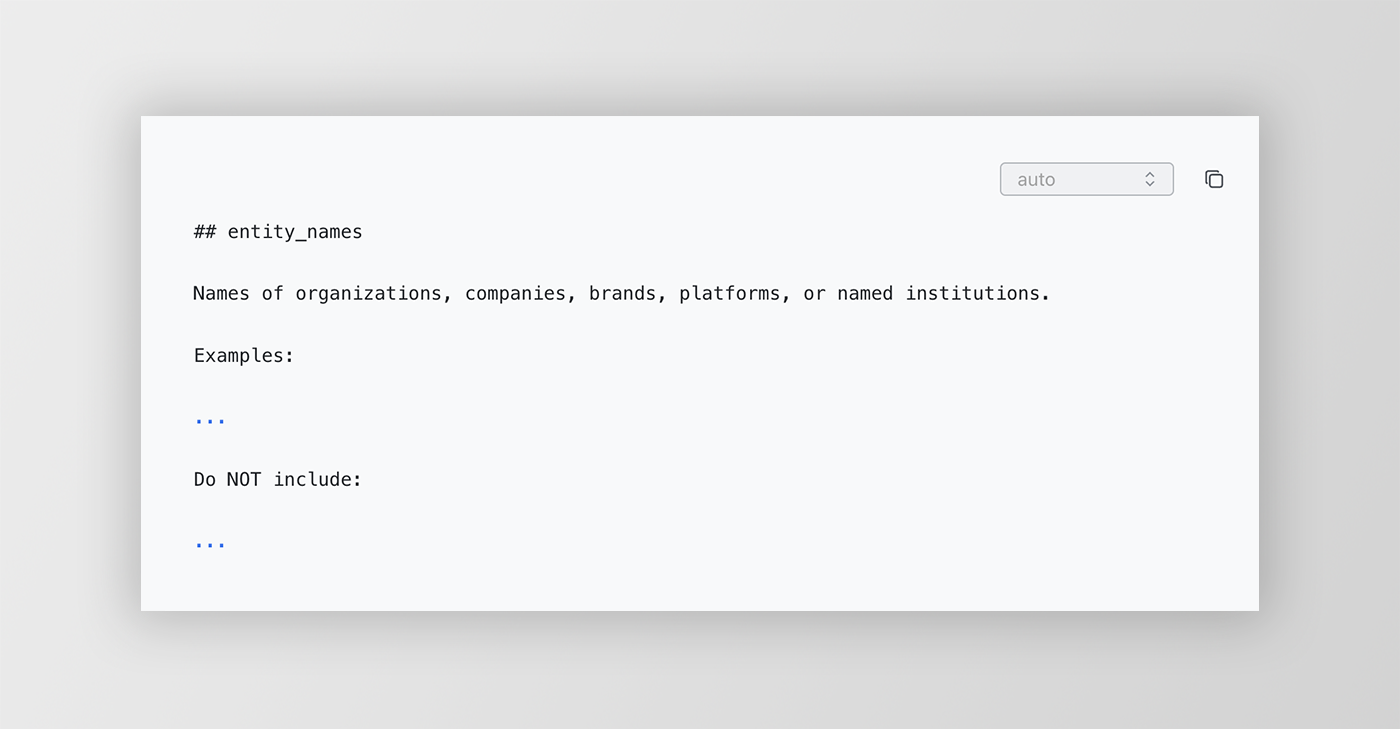Click the 'Examples:' line
1400x729 pixels.
point(244,355)
